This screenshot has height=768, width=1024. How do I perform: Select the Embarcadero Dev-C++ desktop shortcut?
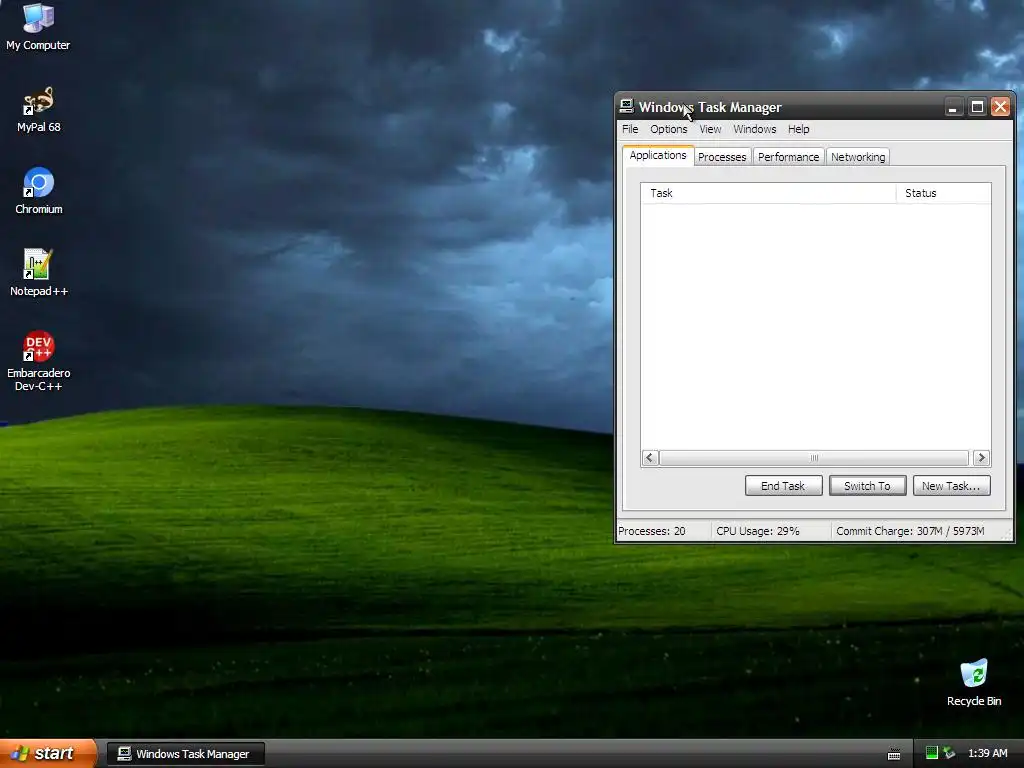point(39,360)
